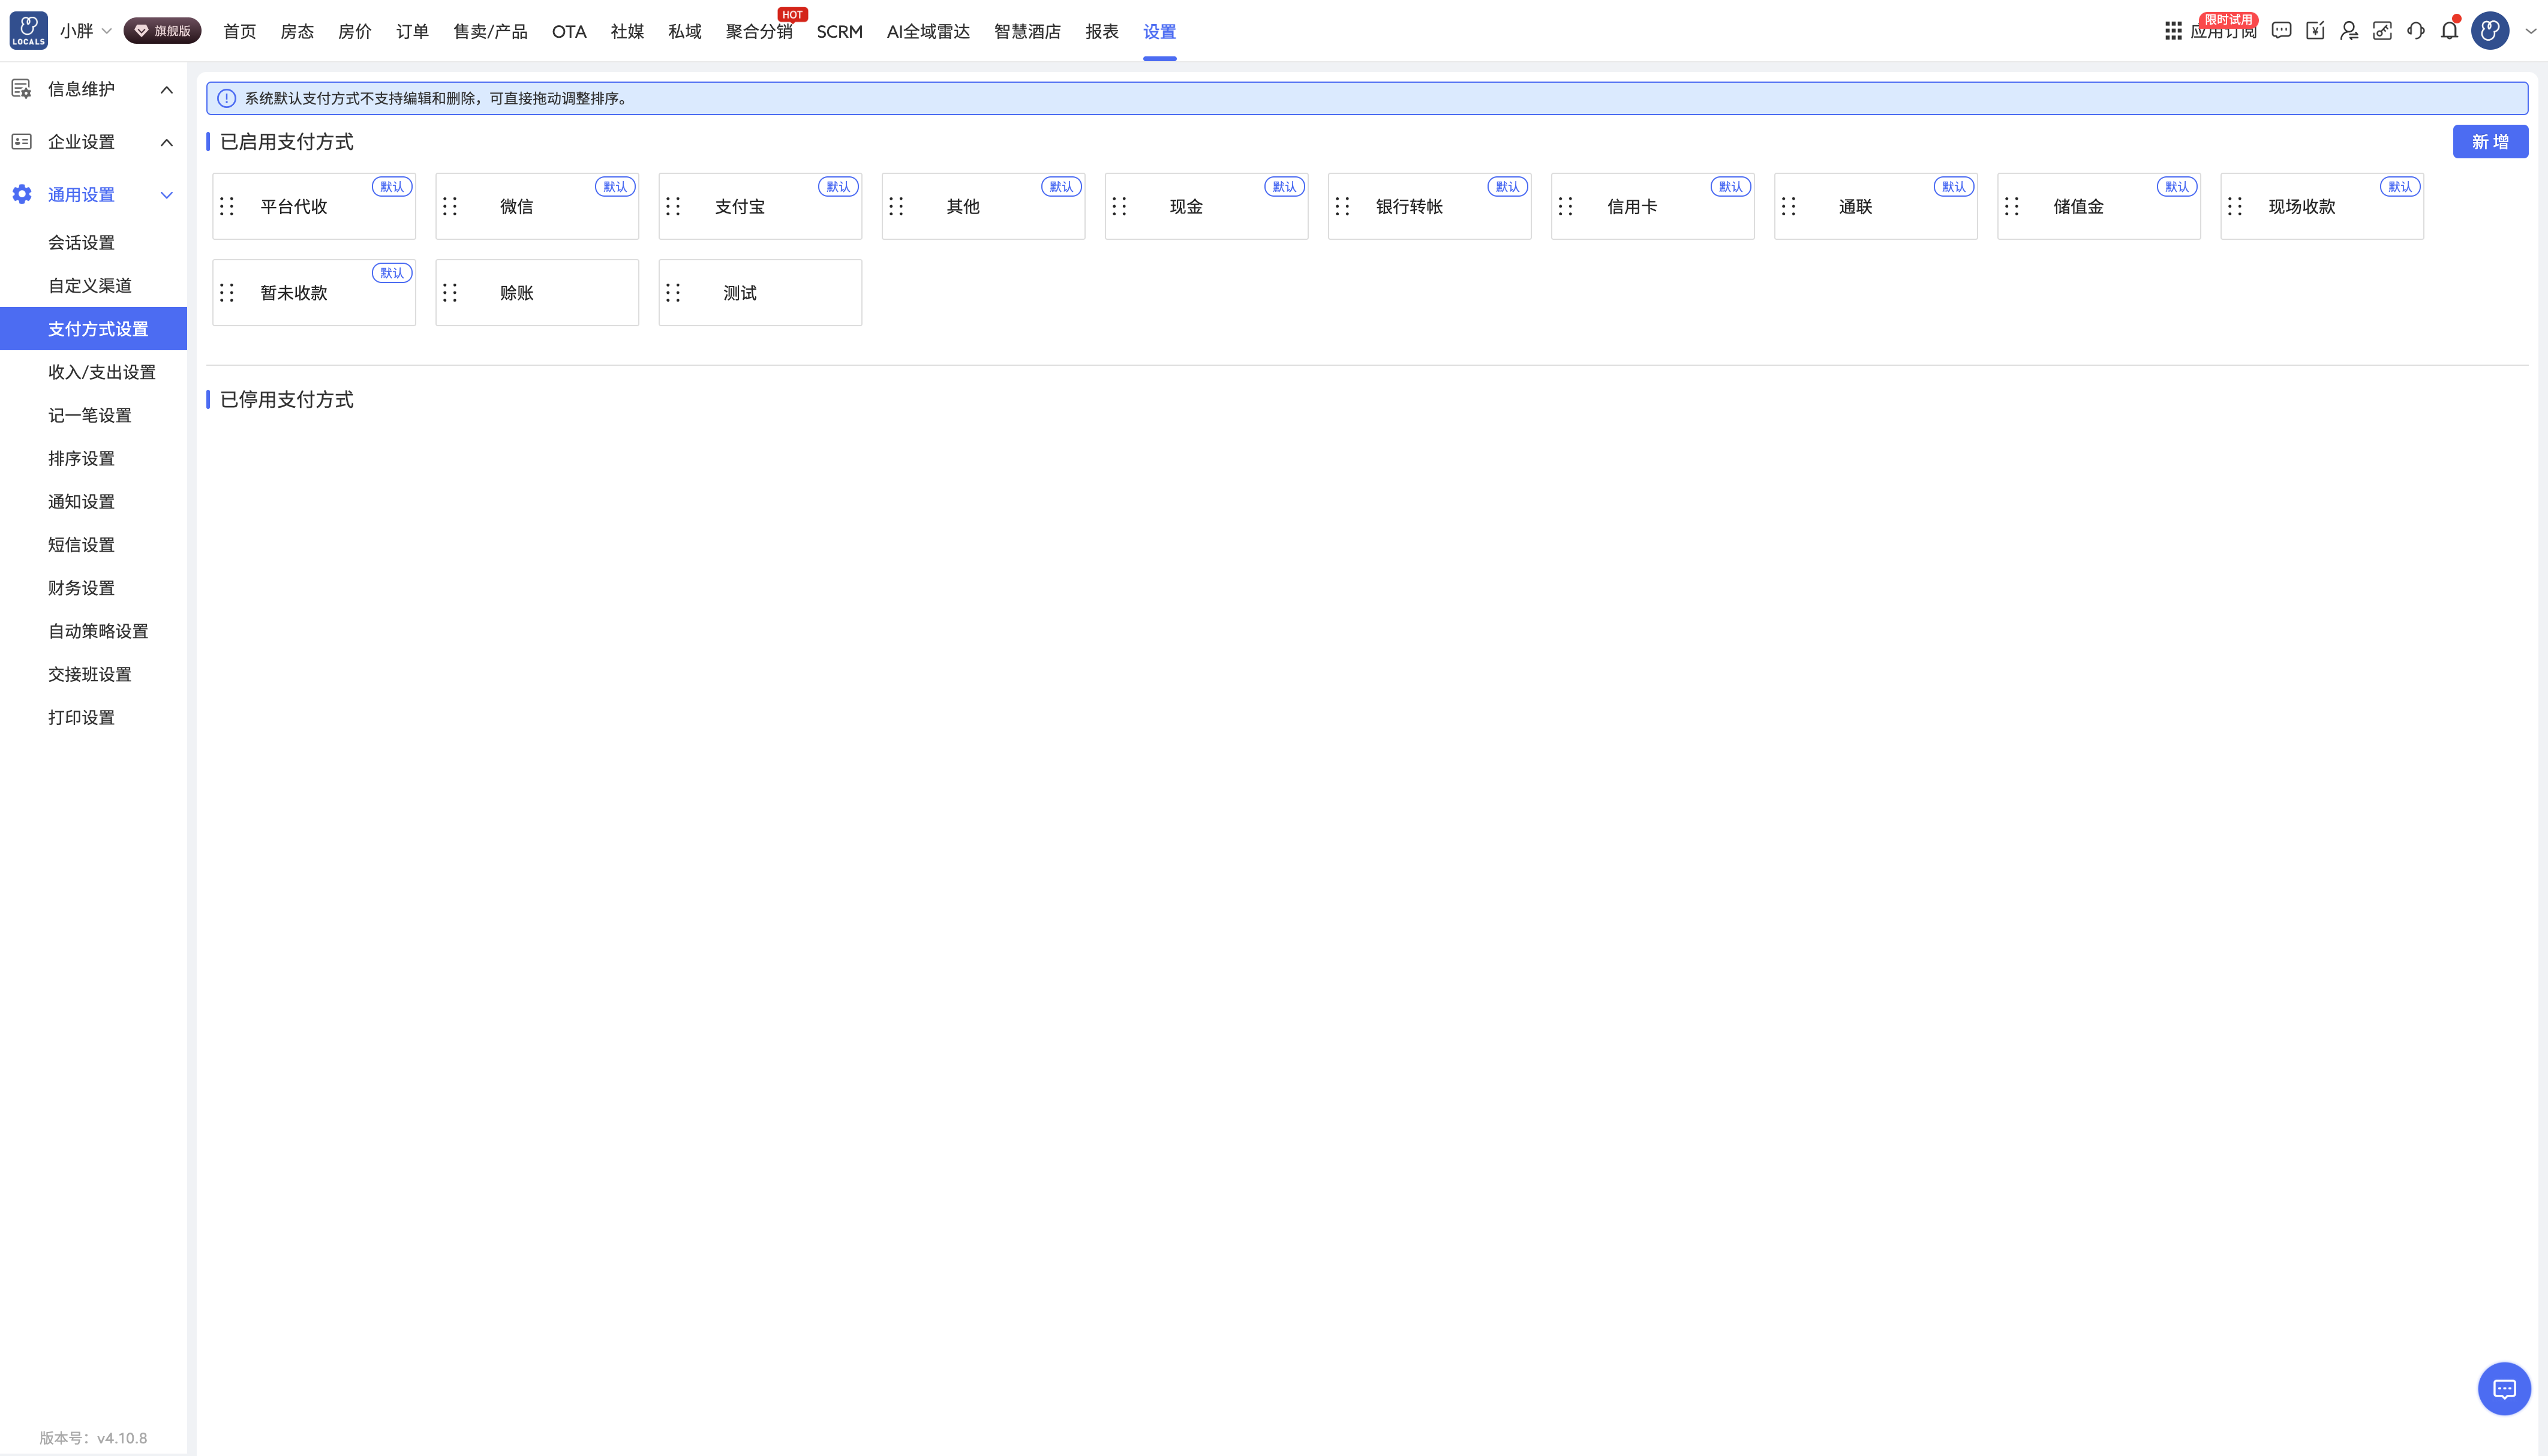Viewport: 2548px width, 1456px height.
Task: Open the message chat bubble icon in header
Action: coord(2281,31)
